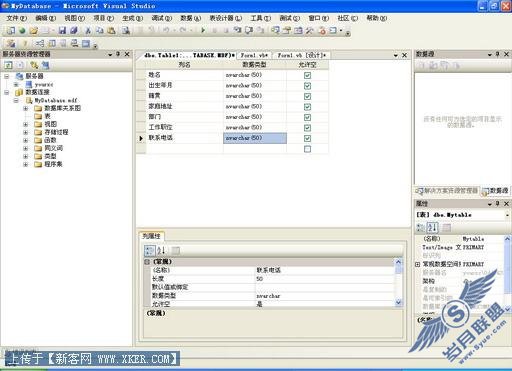
Task: Collapse the 数据连接 tree node
Action: (6, 92)
